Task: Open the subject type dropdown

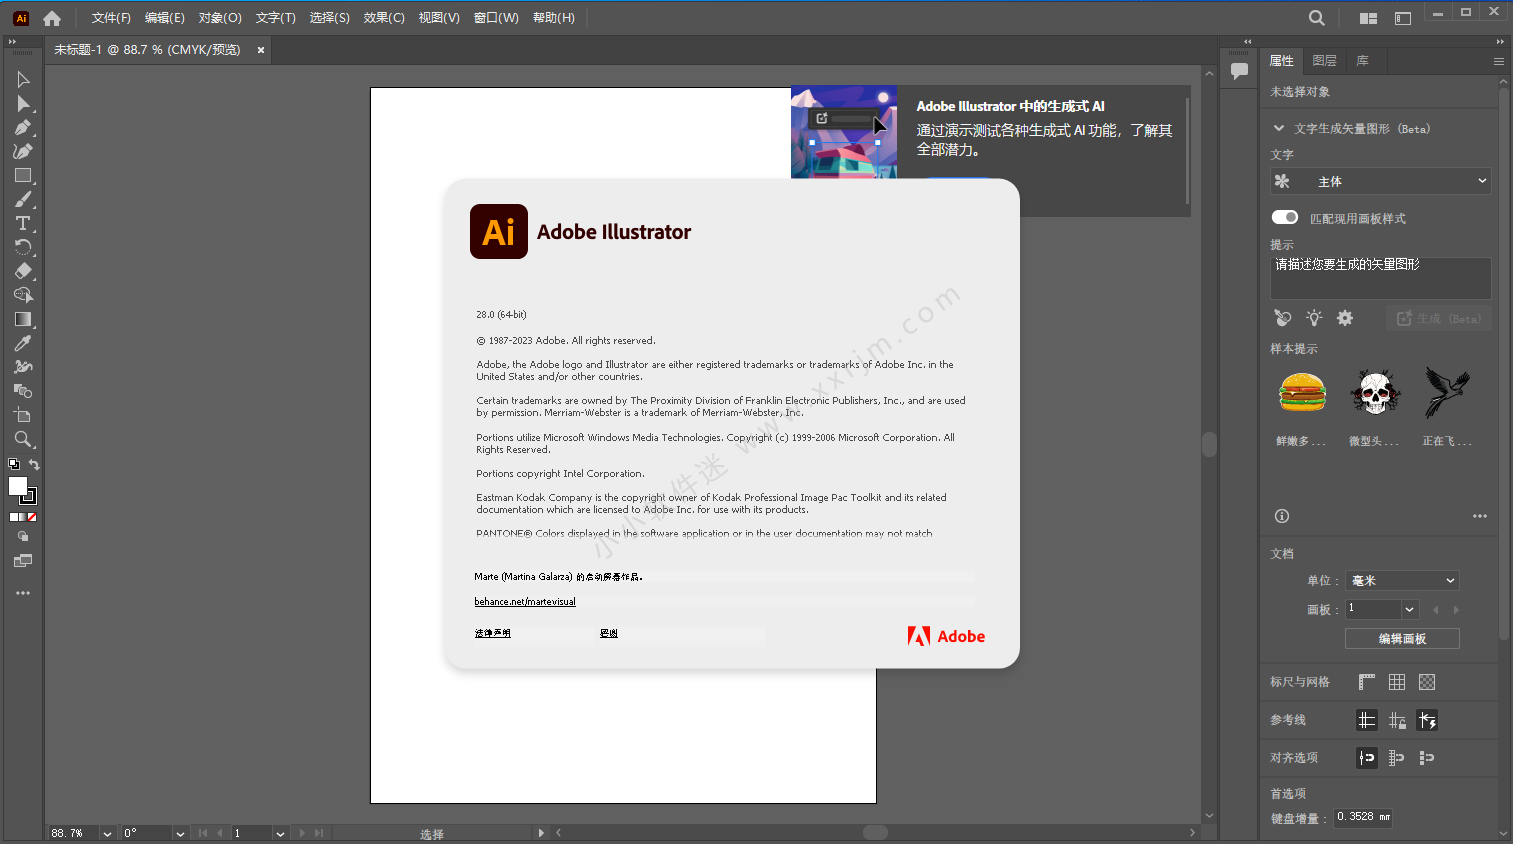Action: point(1381,182)
